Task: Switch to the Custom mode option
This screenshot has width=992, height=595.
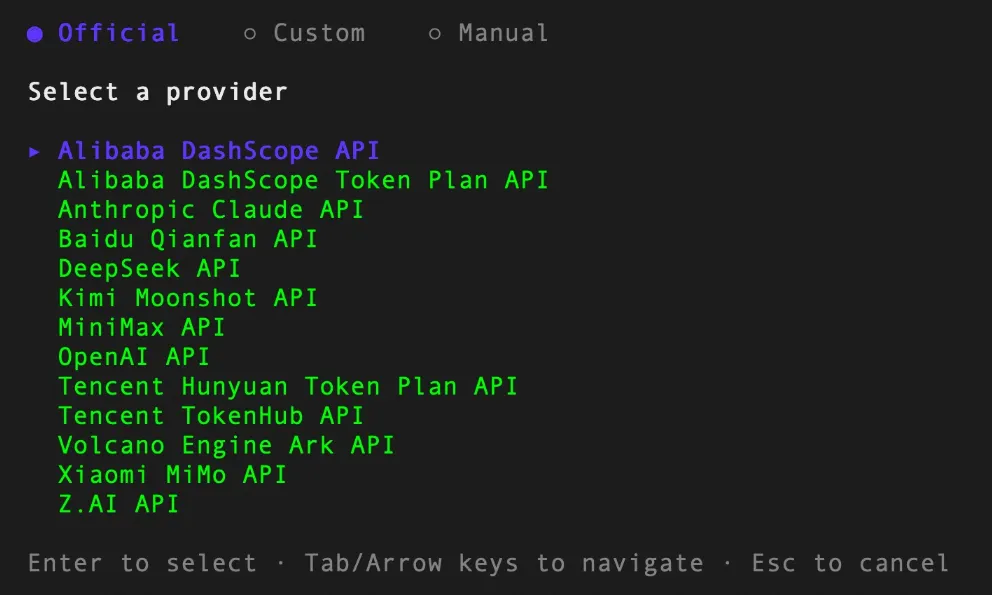Action: 304,33
